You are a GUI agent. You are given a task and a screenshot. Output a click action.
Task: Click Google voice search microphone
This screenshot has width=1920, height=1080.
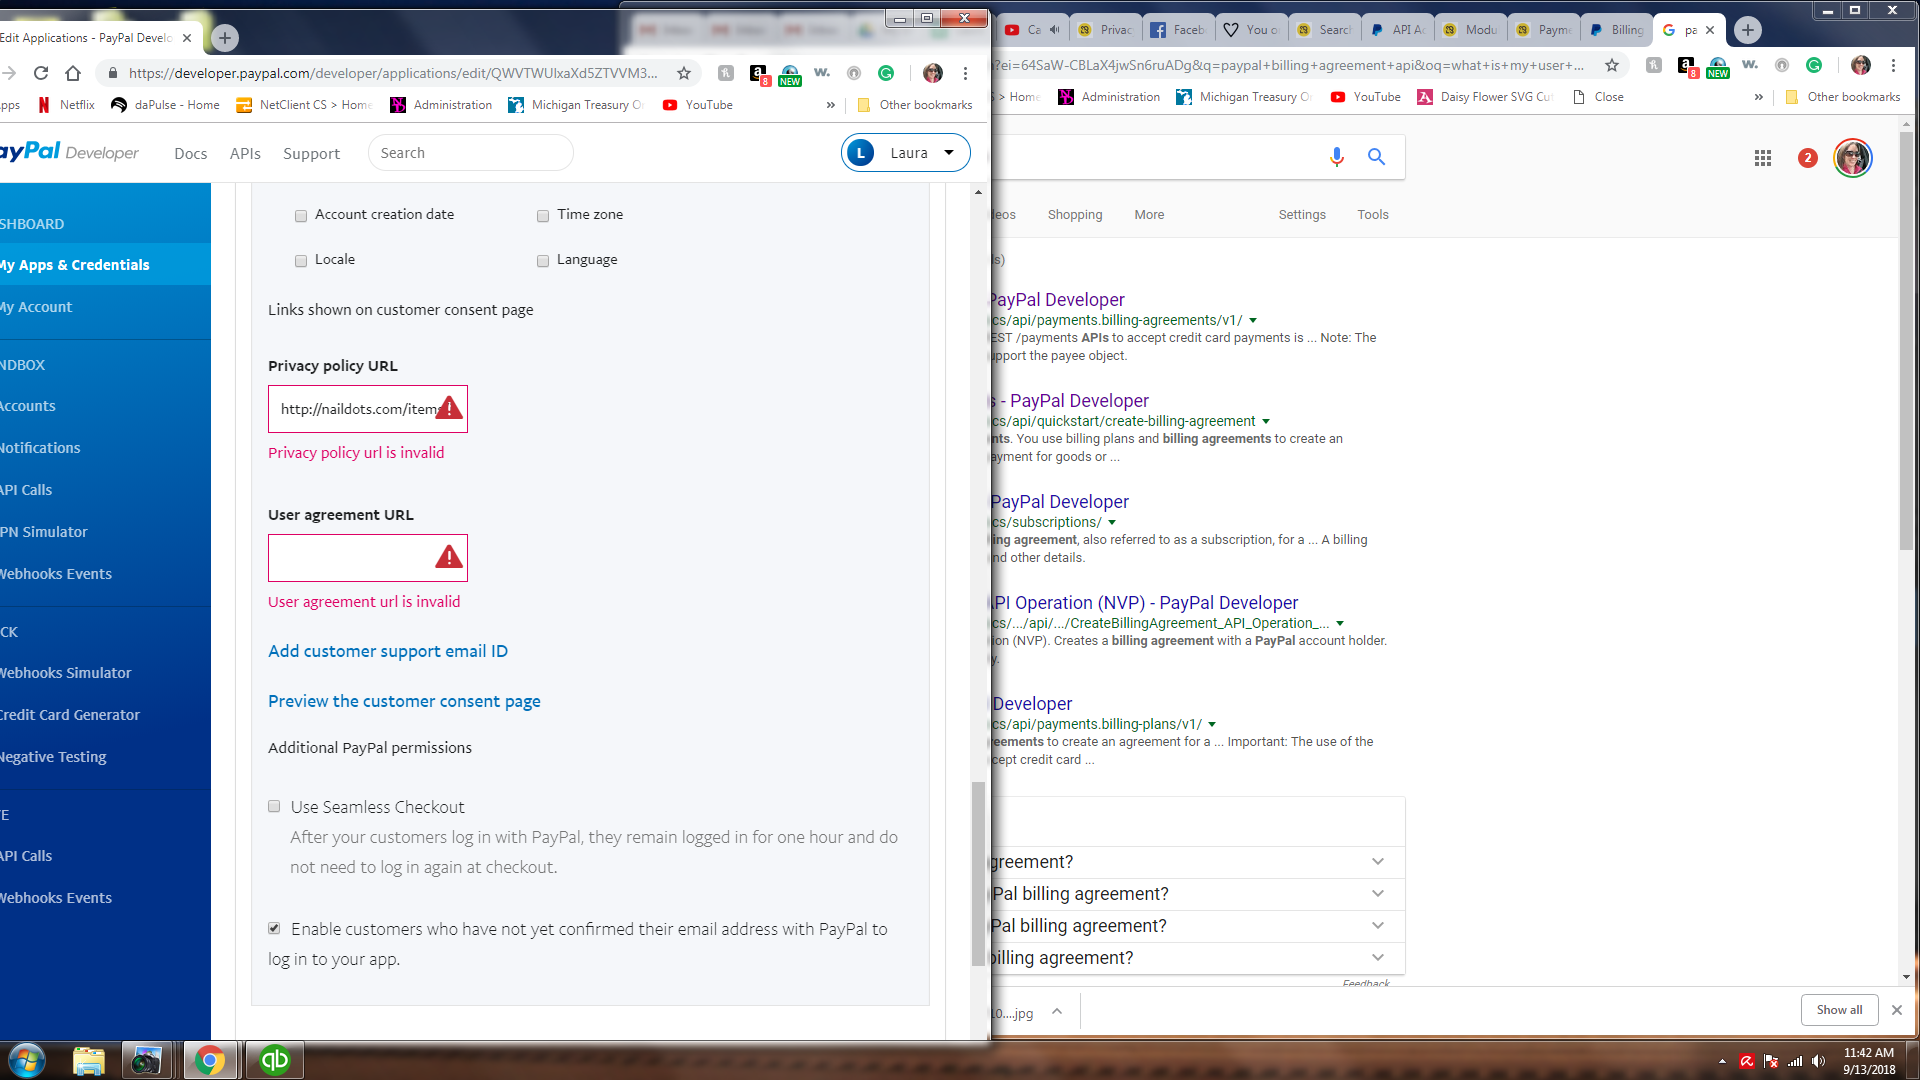(1337, 157)
